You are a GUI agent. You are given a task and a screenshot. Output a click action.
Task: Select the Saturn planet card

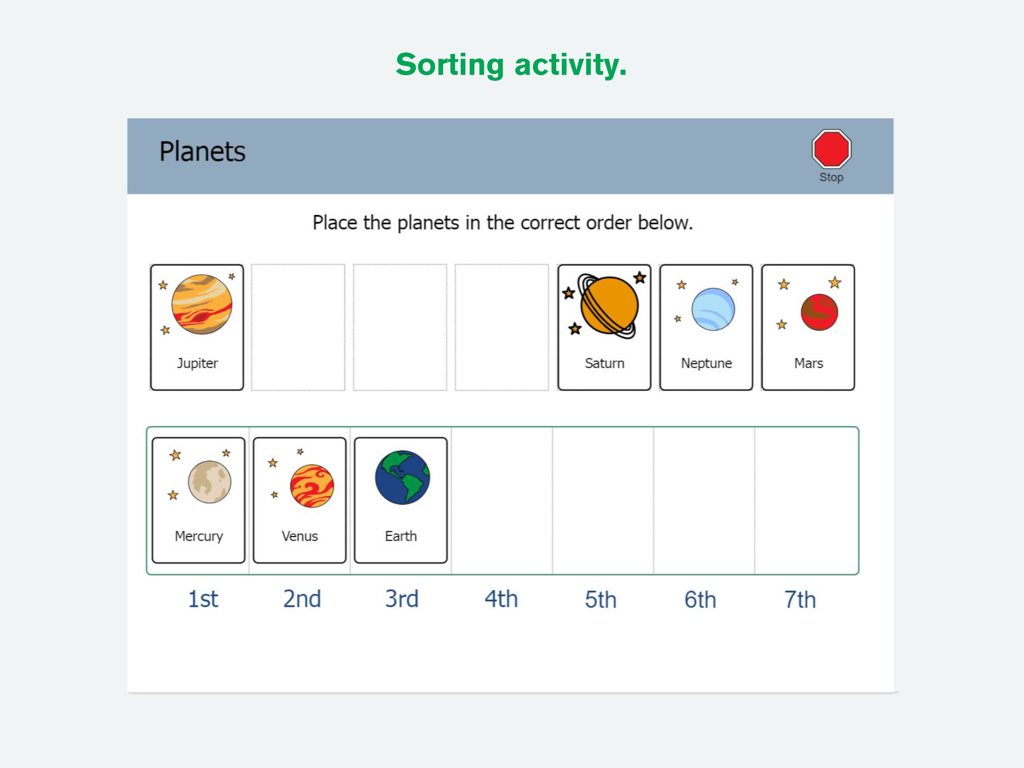pyautogui.click(x=604, y=326)
